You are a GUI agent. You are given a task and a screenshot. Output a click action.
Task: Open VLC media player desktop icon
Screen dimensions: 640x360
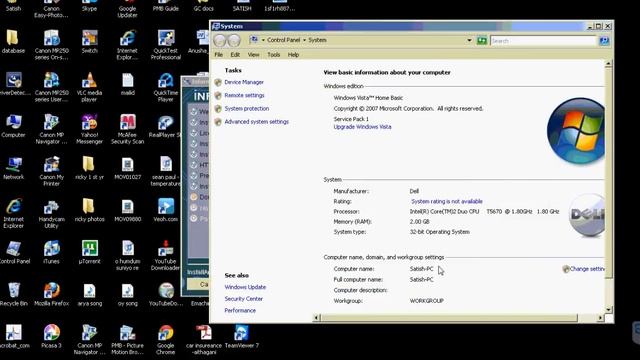pos(89,87)
